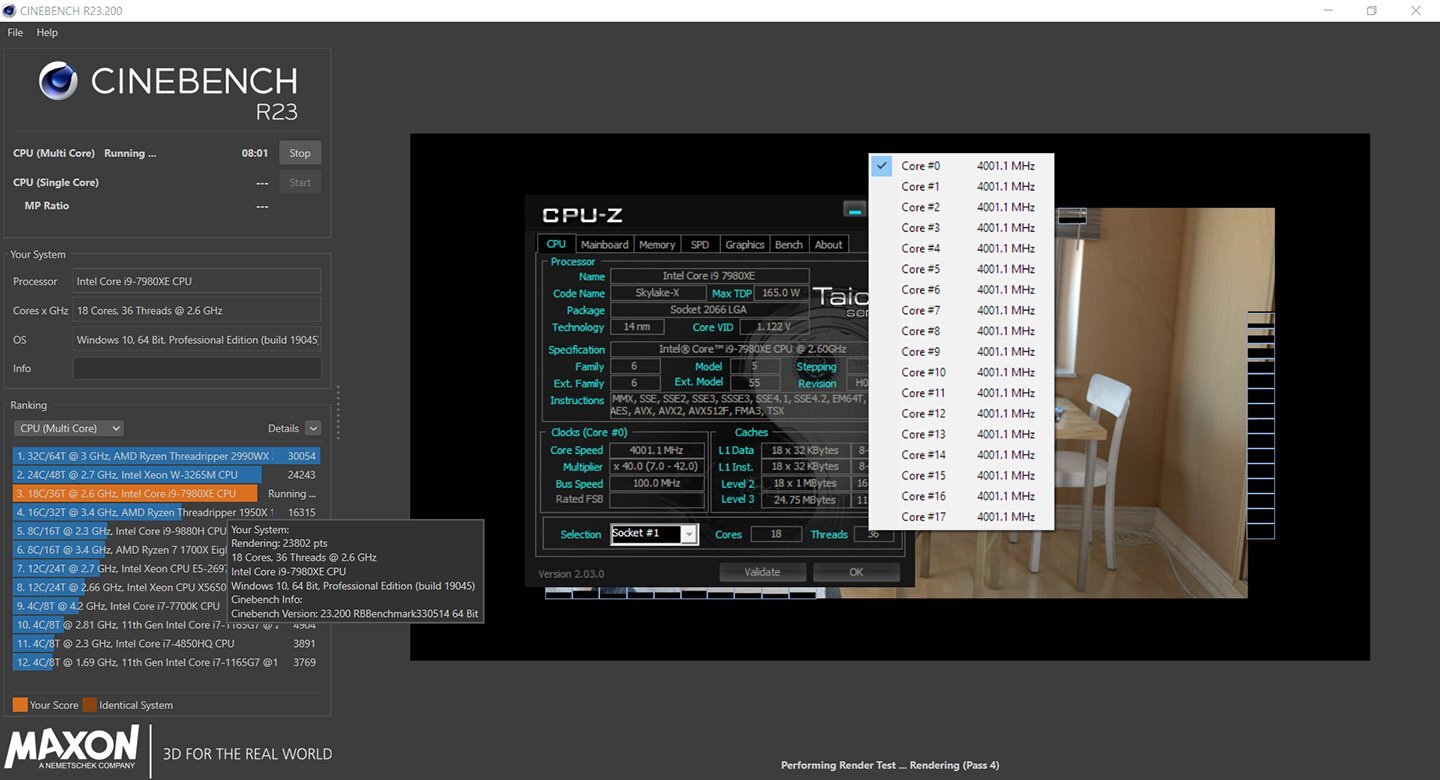Image resolution: width=1440 pixels, height=780 pixels.
Task: Select Core #5 in the core list
Action: click(961, 269)
